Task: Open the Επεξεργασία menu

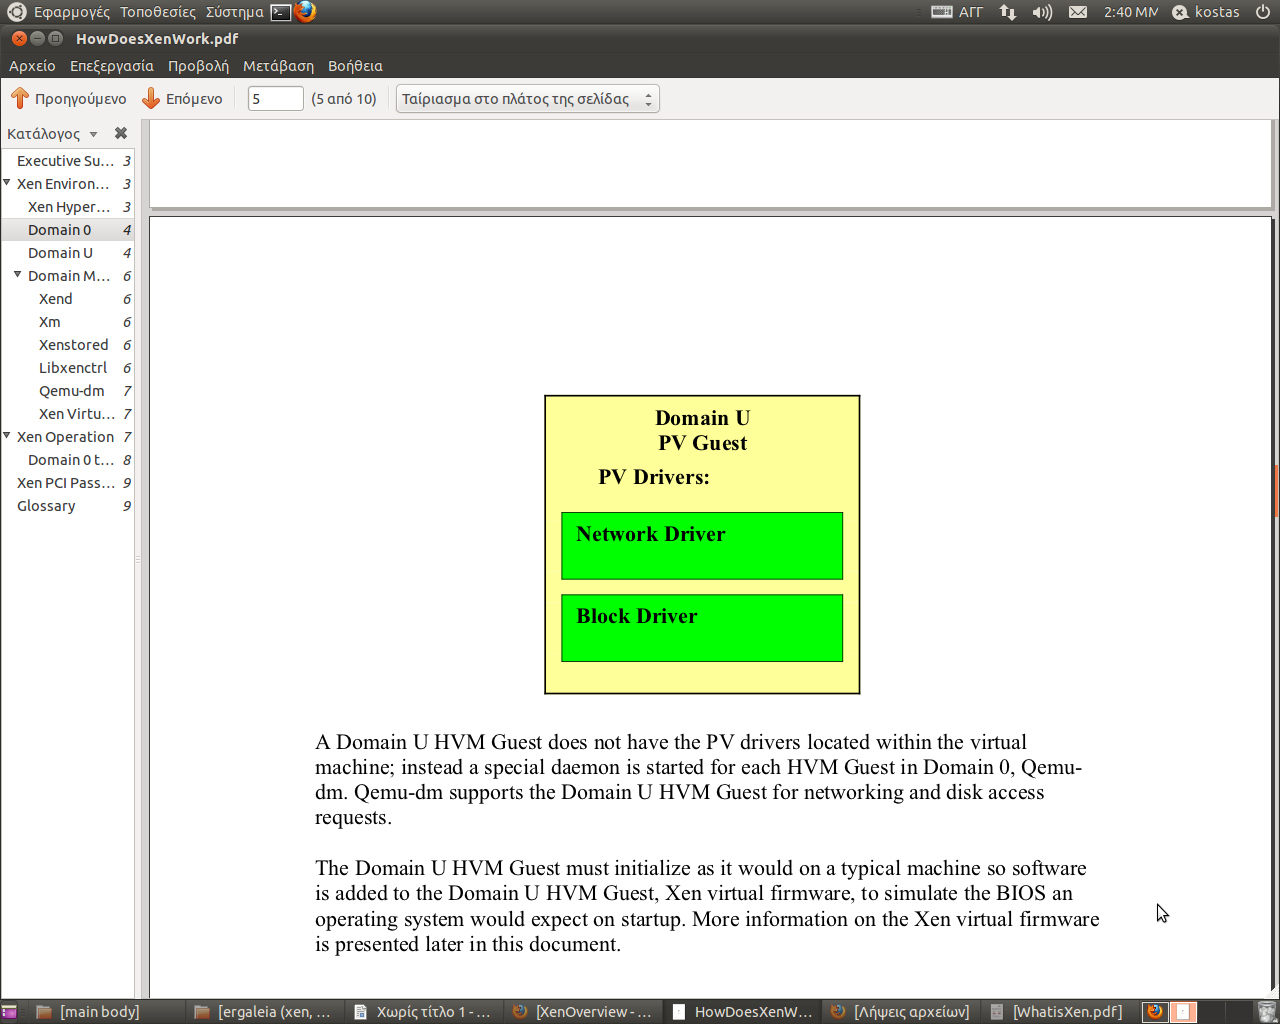Action: coord(112,66)
